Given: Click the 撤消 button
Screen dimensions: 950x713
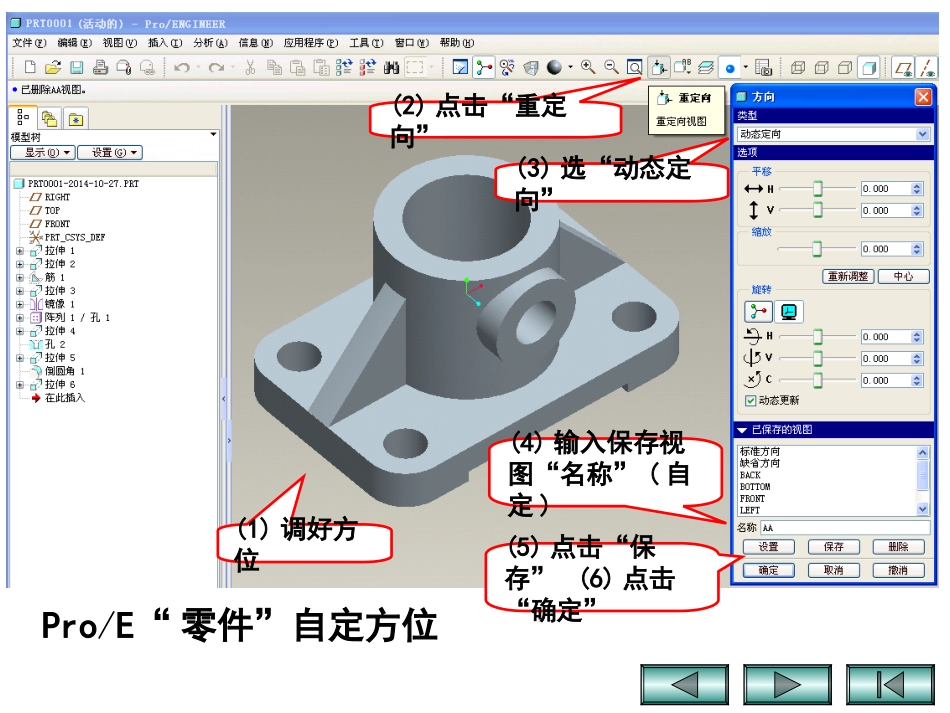Looking at the screenshot, I should (x=899, y=570).
